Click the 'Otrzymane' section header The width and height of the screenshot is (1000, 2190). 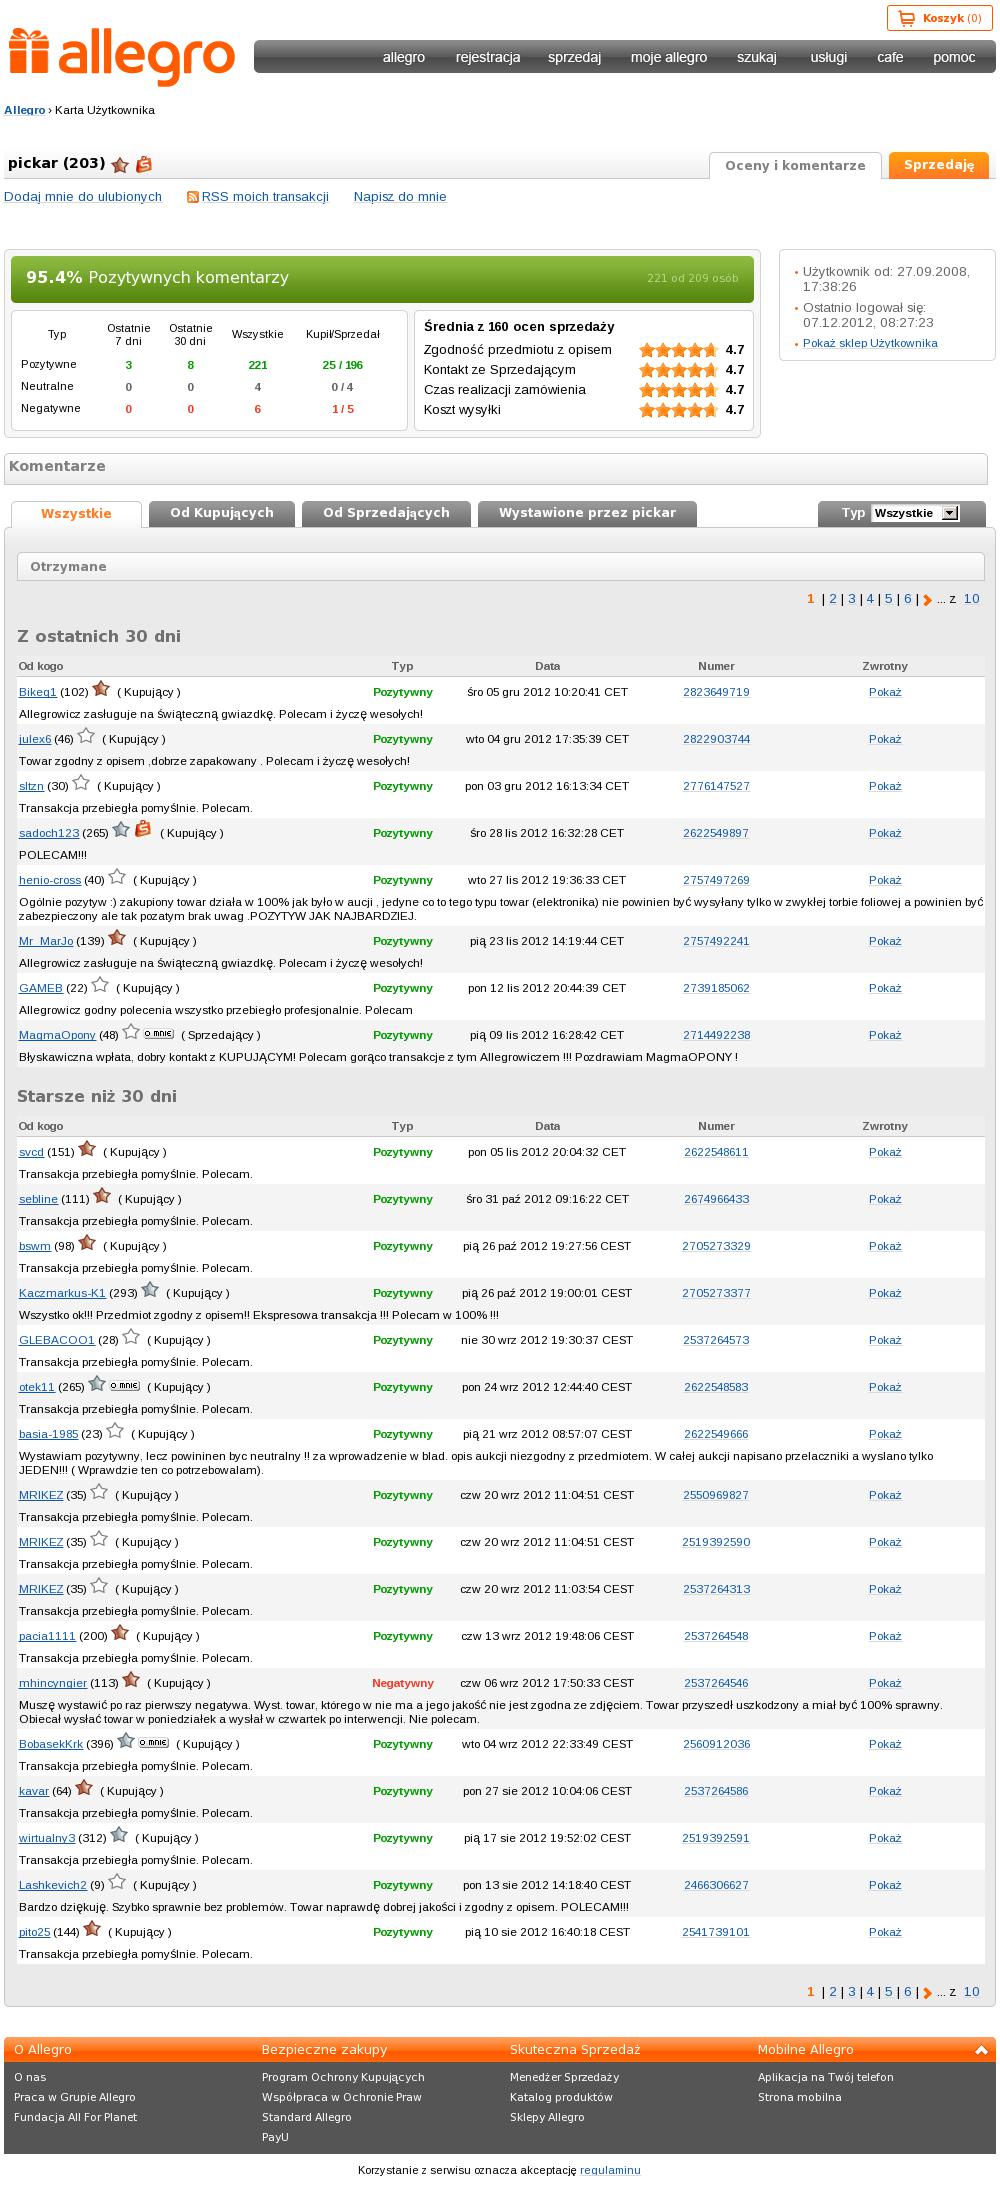(501, 567)
